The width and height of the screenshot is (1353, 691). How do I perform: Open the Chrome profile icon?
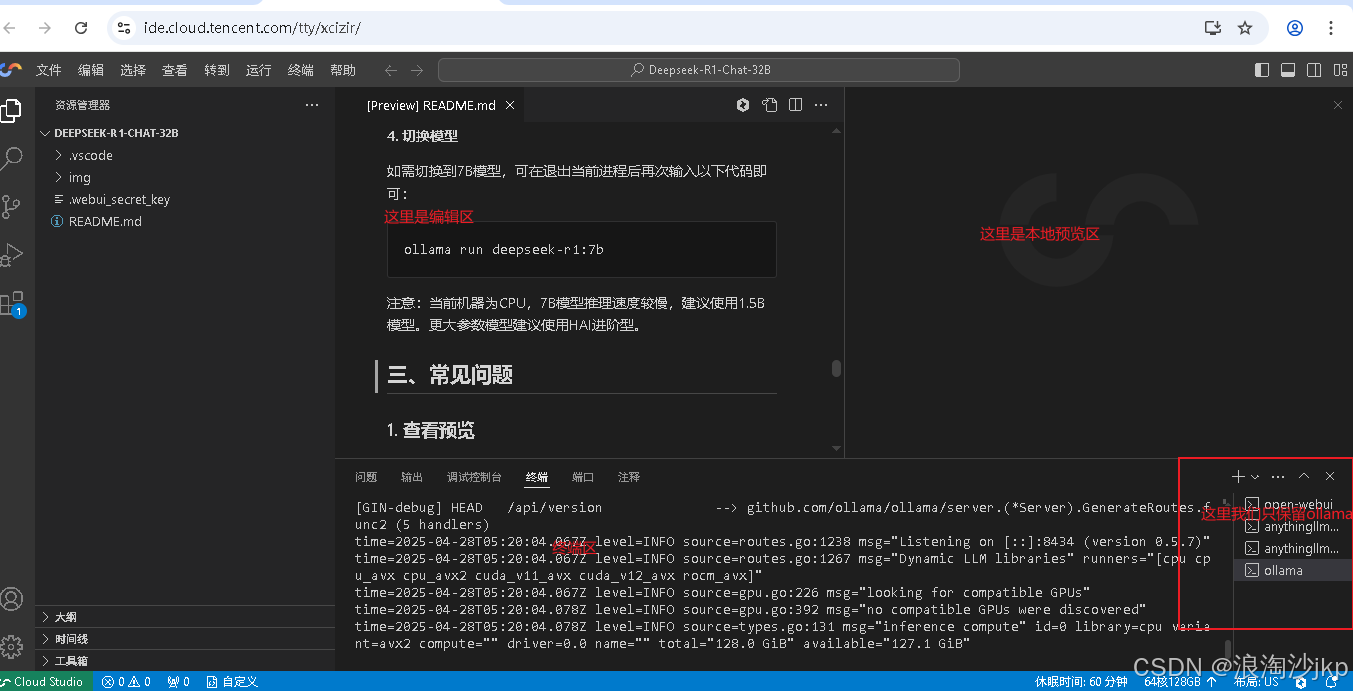click(1295, 28)
